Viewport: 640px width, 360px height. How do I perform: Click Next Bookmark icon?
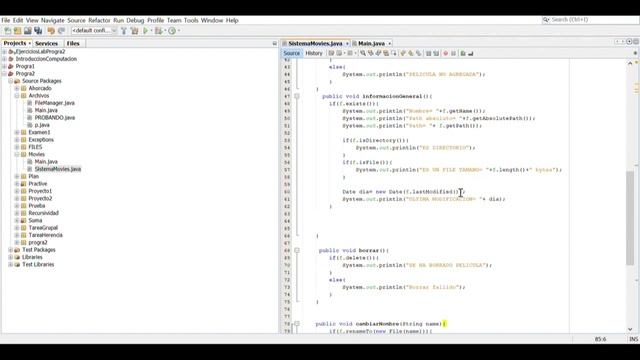pos(411,53)
